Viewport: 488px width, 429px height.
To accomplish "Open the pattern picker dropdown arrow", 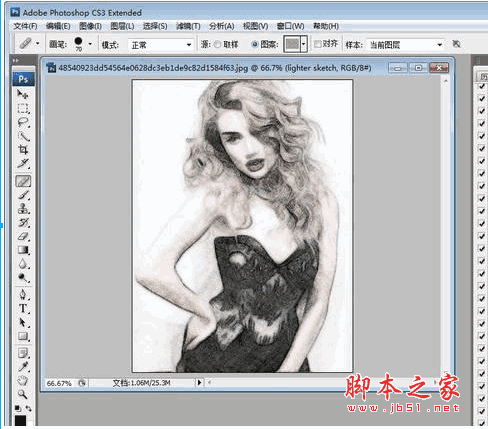I will pos(304,44).
